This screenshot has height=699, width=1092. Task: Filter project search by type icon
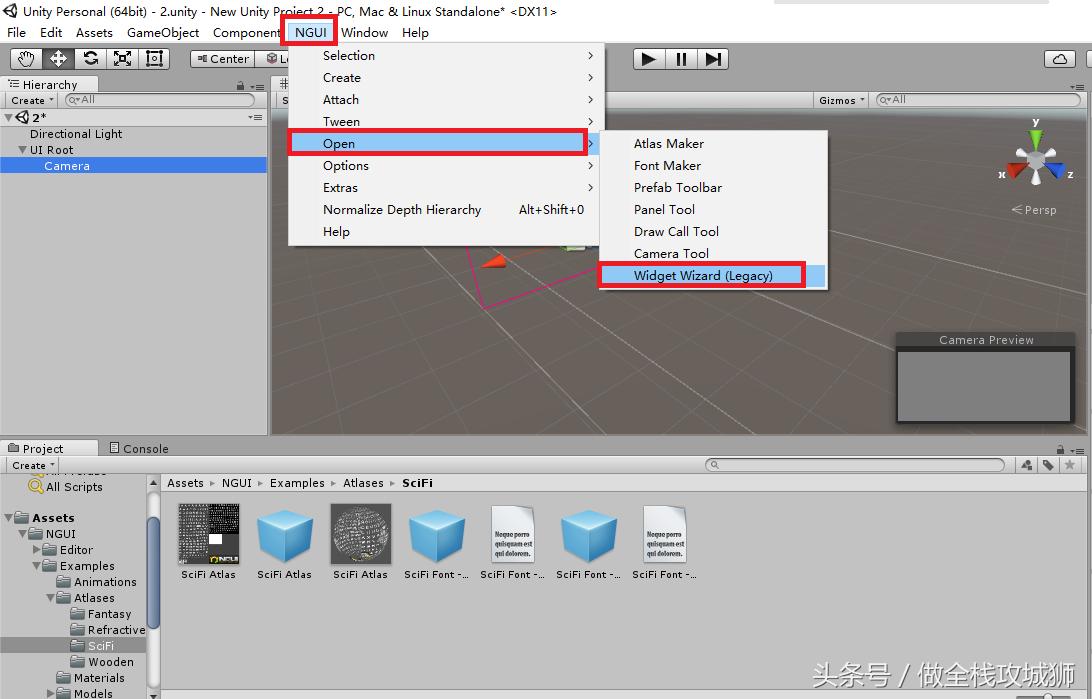[x=1027, y=465]
